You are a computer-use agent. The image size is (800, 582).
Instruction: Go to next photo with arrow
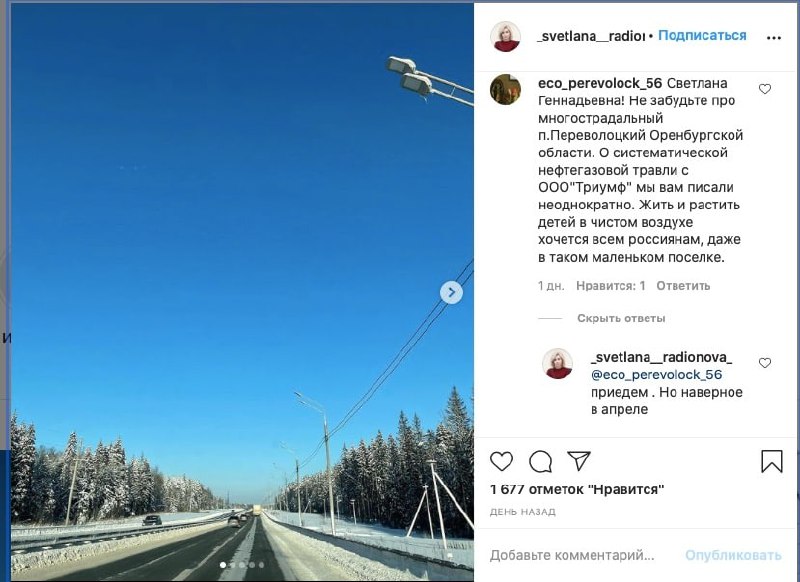click(x=451, y=292)
